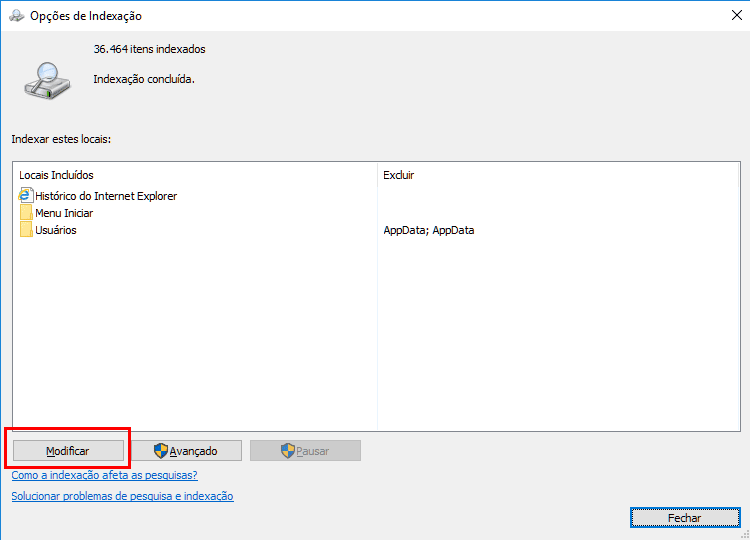This screenshot has height=540, width=750.
Task: Click the 'AppData; AppData' excluded entry
Action: 429,230
